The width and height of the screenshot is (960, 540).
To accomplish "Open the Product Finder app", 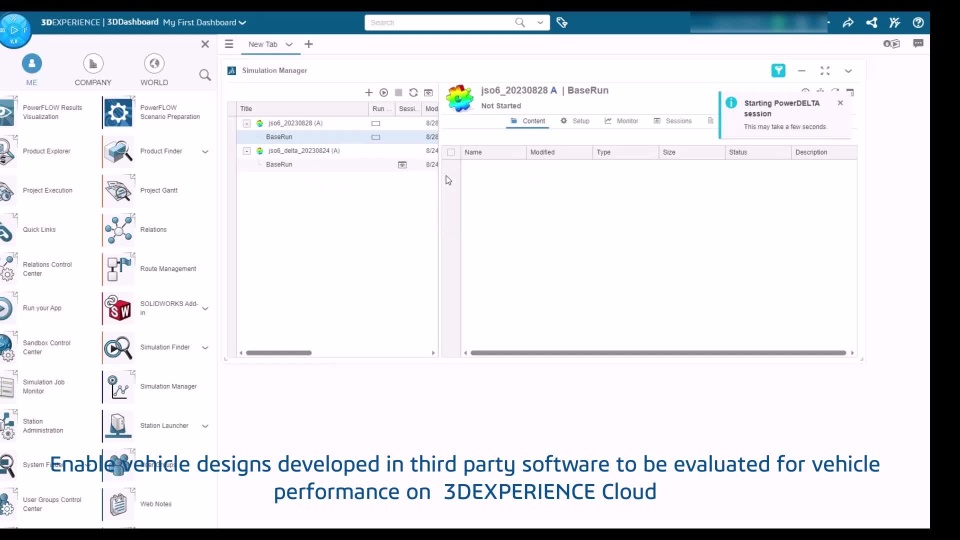I will (118, 151).
